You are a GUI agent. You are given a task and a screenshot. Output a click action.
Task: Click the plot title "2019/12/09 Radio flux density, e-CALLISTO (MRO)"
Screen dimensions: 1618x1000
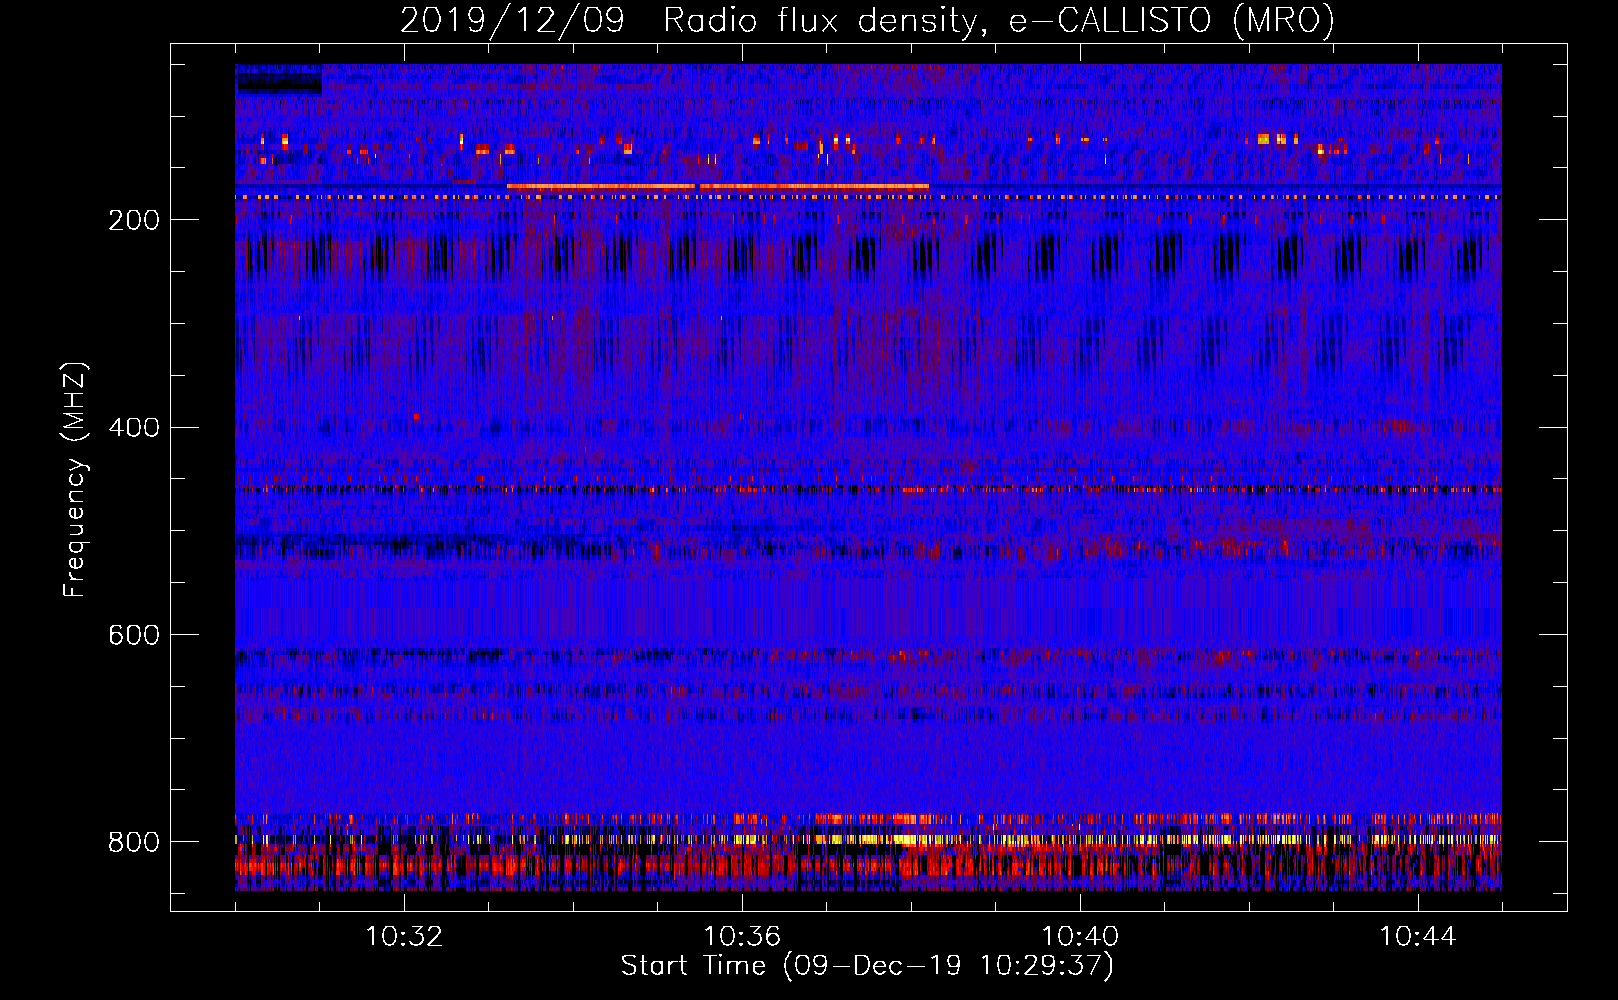867,21
